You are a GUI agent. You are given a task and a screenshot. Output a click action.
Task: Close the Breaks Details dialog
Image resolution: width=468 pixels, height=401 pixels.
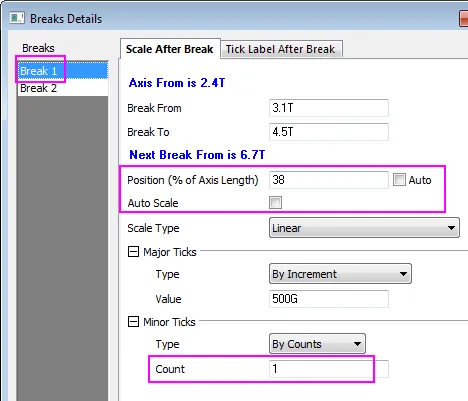[464, 18]
